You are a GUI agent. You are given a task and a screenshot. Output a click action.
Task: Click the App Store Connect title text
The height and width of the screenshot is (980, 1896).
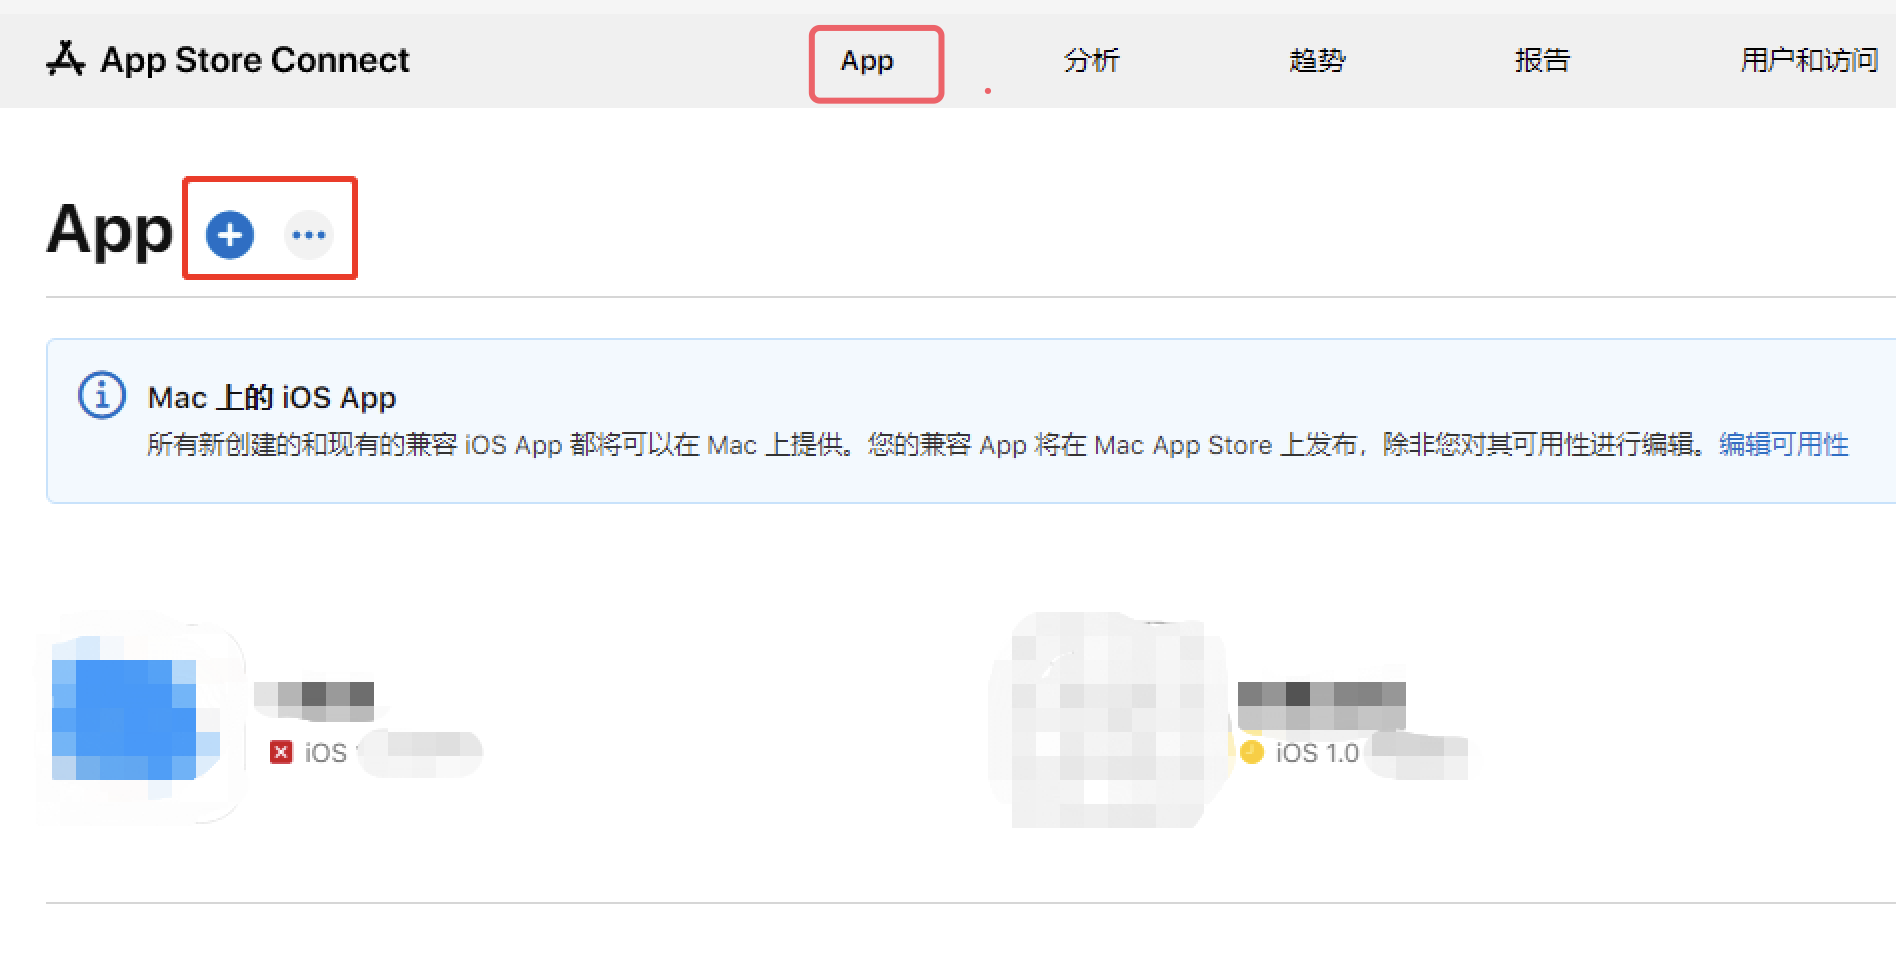click(x=255, y=60)
